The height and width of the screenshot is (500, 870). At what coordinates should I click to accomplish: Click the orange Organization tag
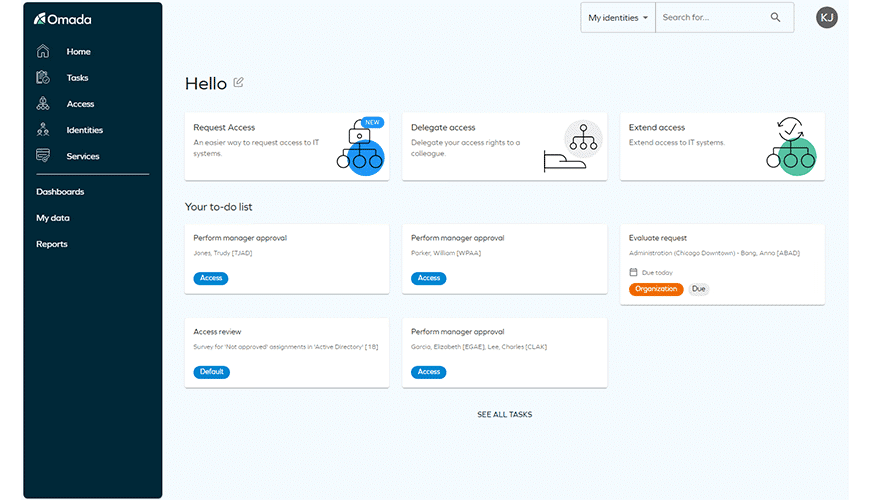pyautogui.click(x=656, y=289)
